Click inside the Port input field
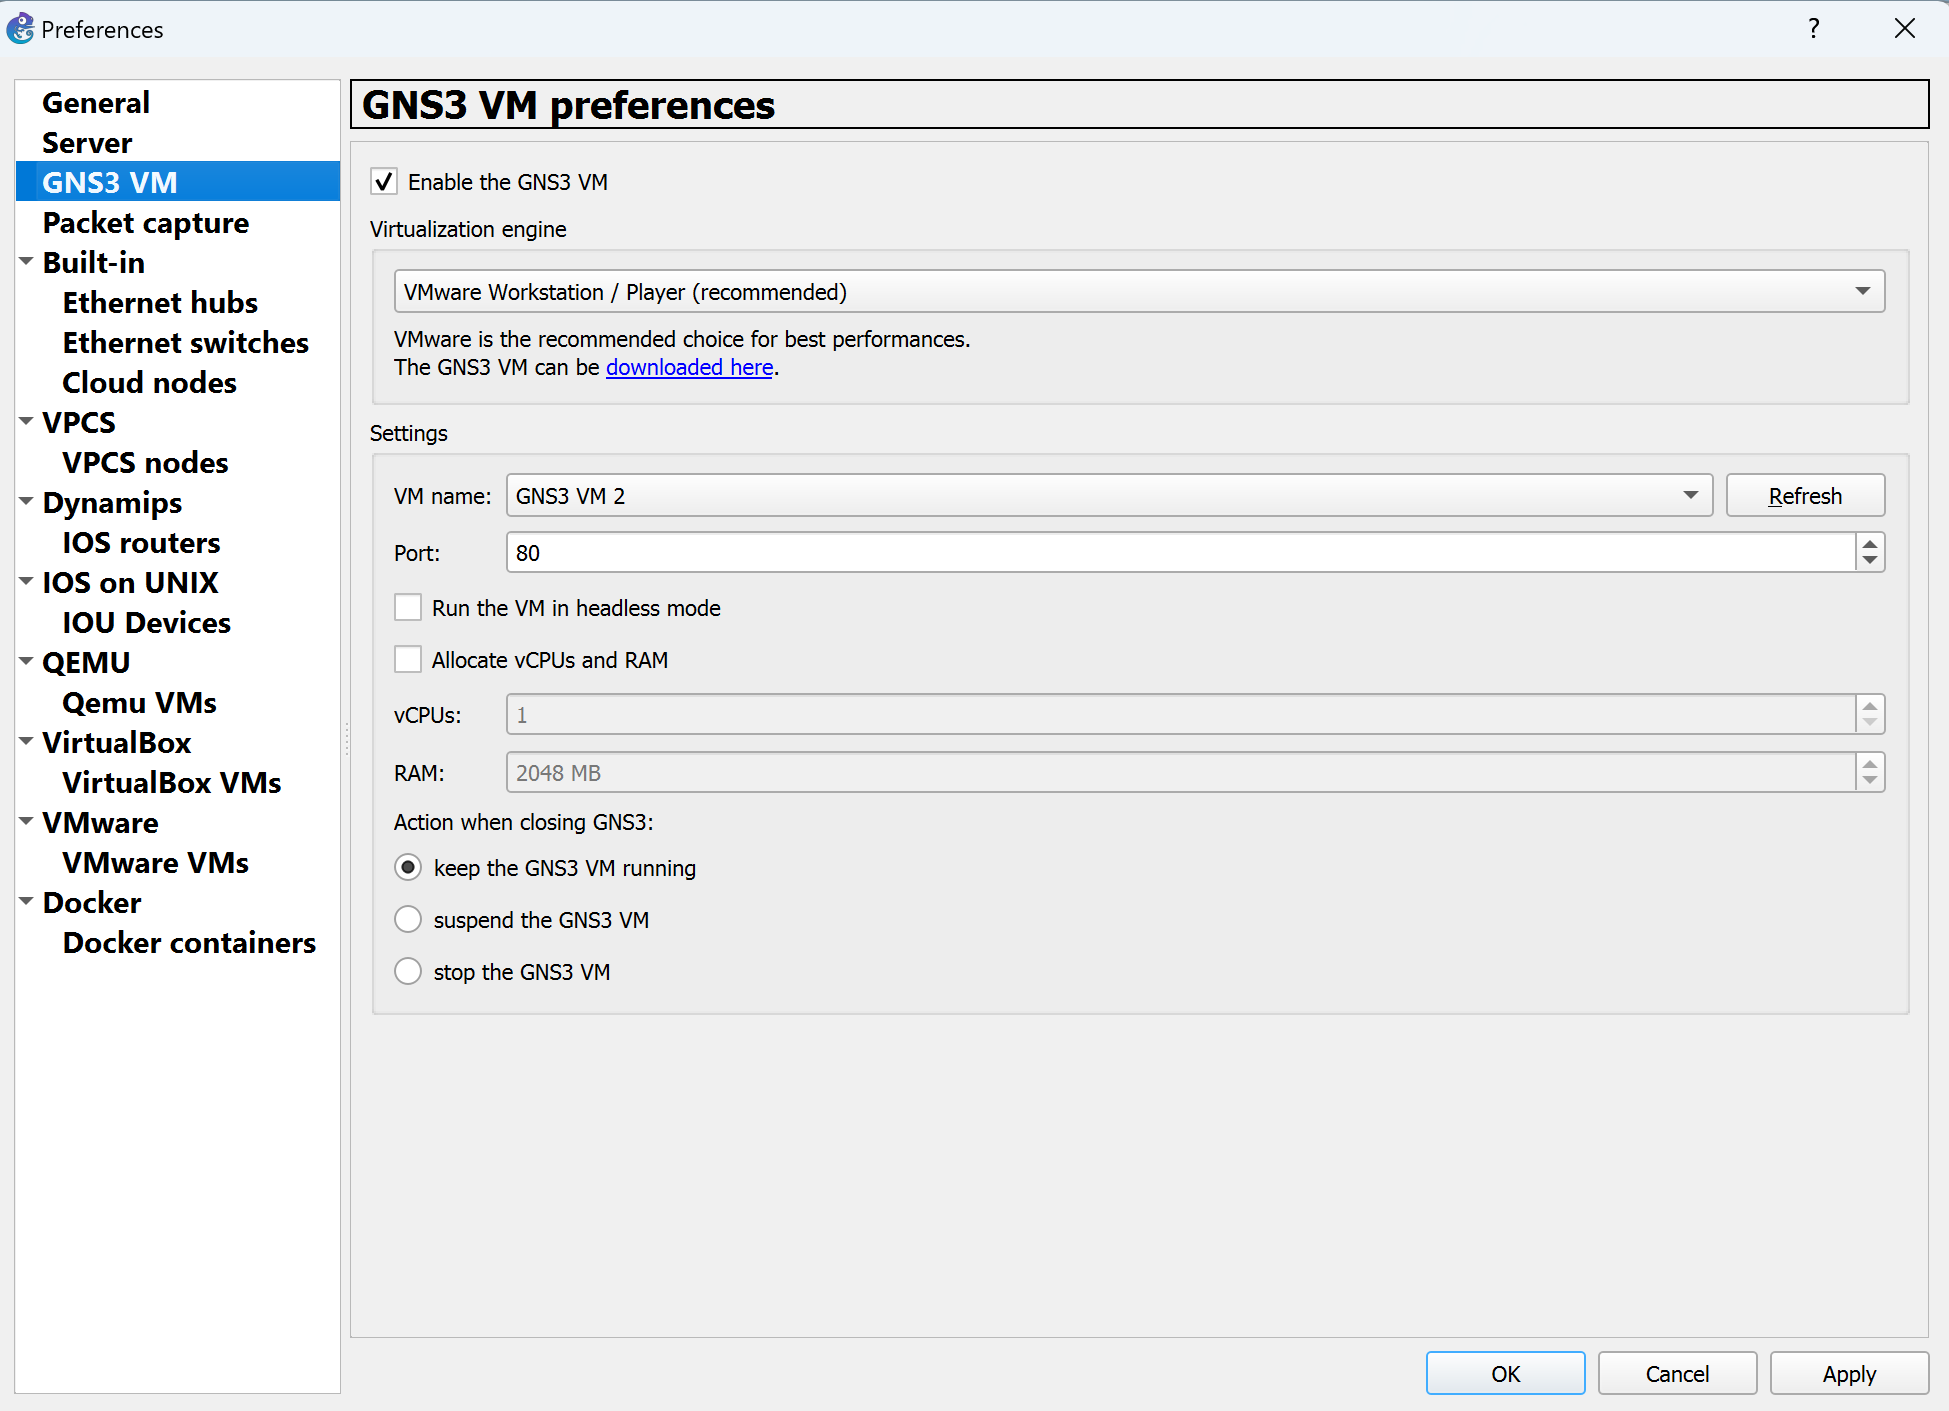The width and height of the screenshot is (1949, 1411). (1000, 552)
